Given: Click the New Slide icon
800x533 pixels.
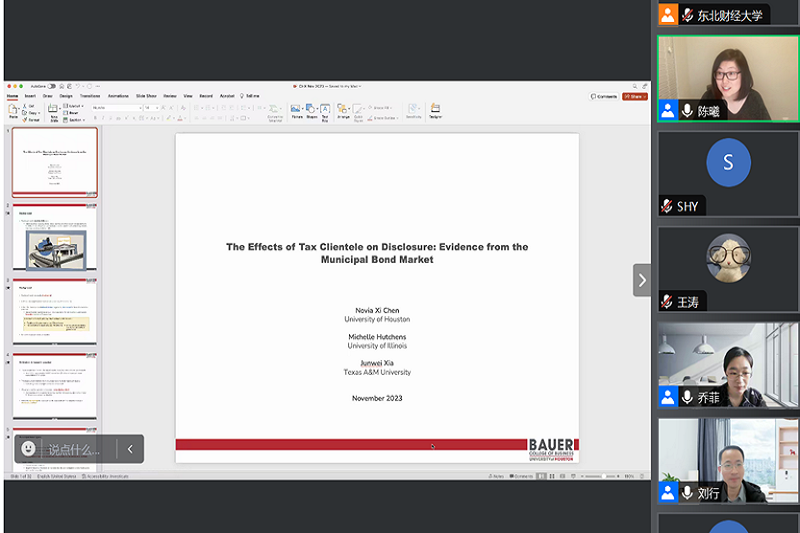Looking at the screenshot, I should pos(50,110).
